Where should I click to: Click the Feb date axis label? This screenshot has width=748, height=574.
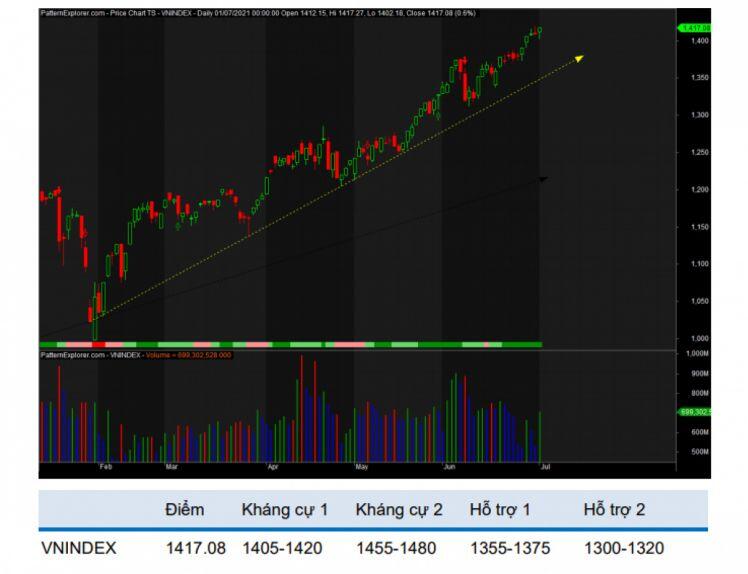105,467
